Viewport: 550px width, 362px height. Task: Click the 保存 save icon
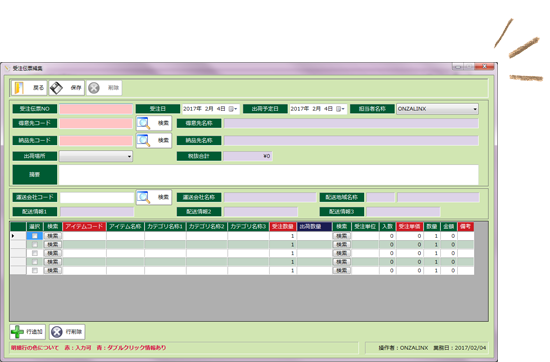pos(56,88)
